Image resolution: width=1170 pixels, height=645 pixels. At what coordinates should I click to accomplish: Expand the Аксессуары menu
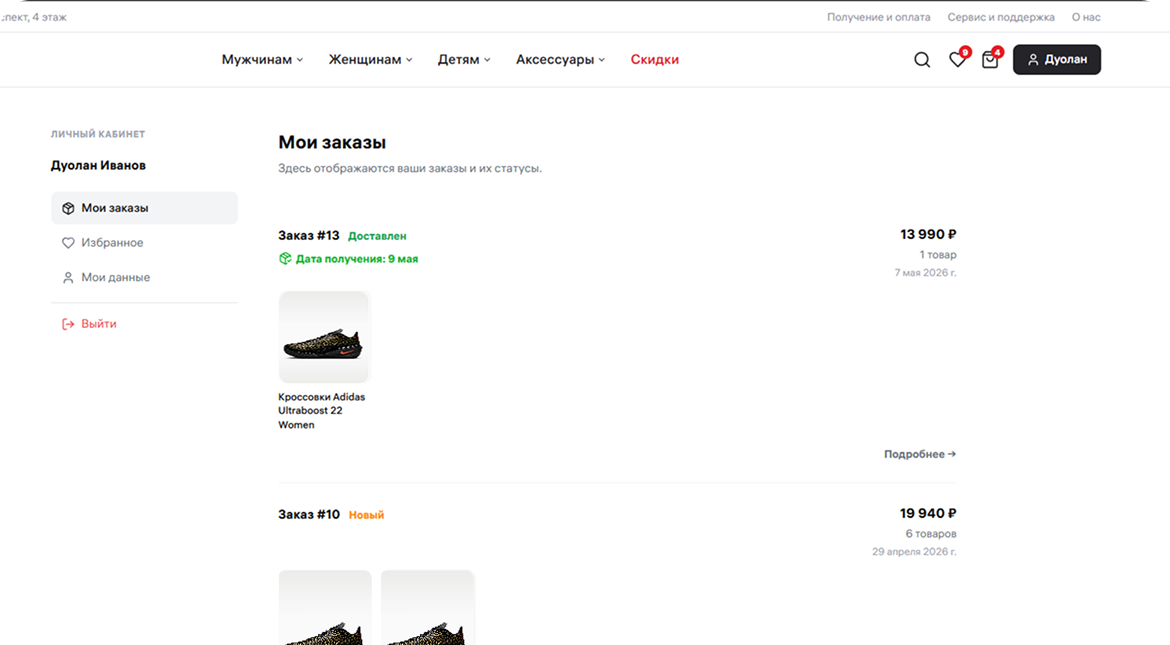pyautogui.click(x=560, y=60)
